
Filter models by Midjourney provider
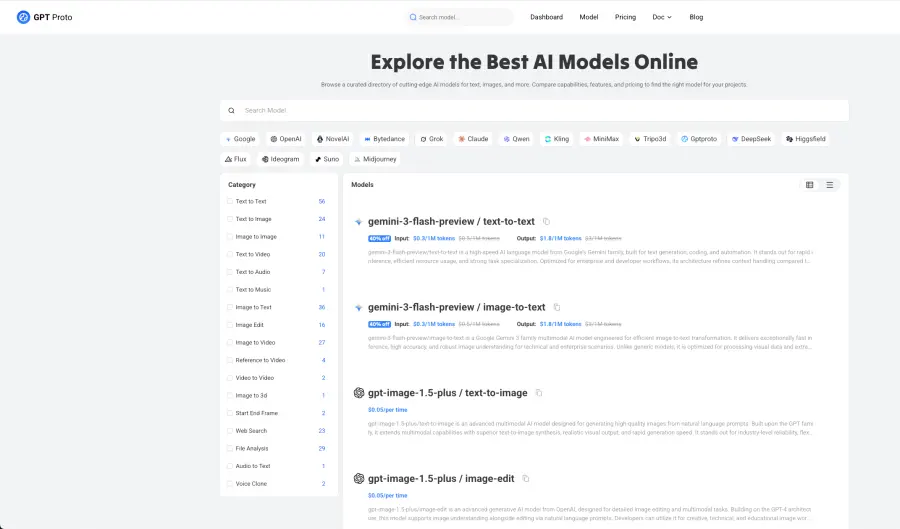click(375, 159)
